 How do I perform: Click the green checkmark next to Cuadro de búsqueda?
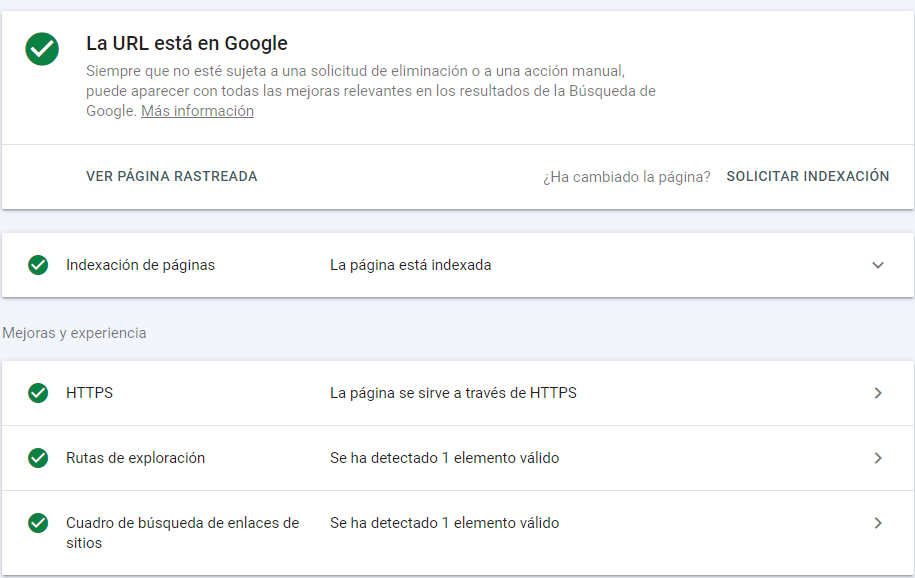(38, 523)
